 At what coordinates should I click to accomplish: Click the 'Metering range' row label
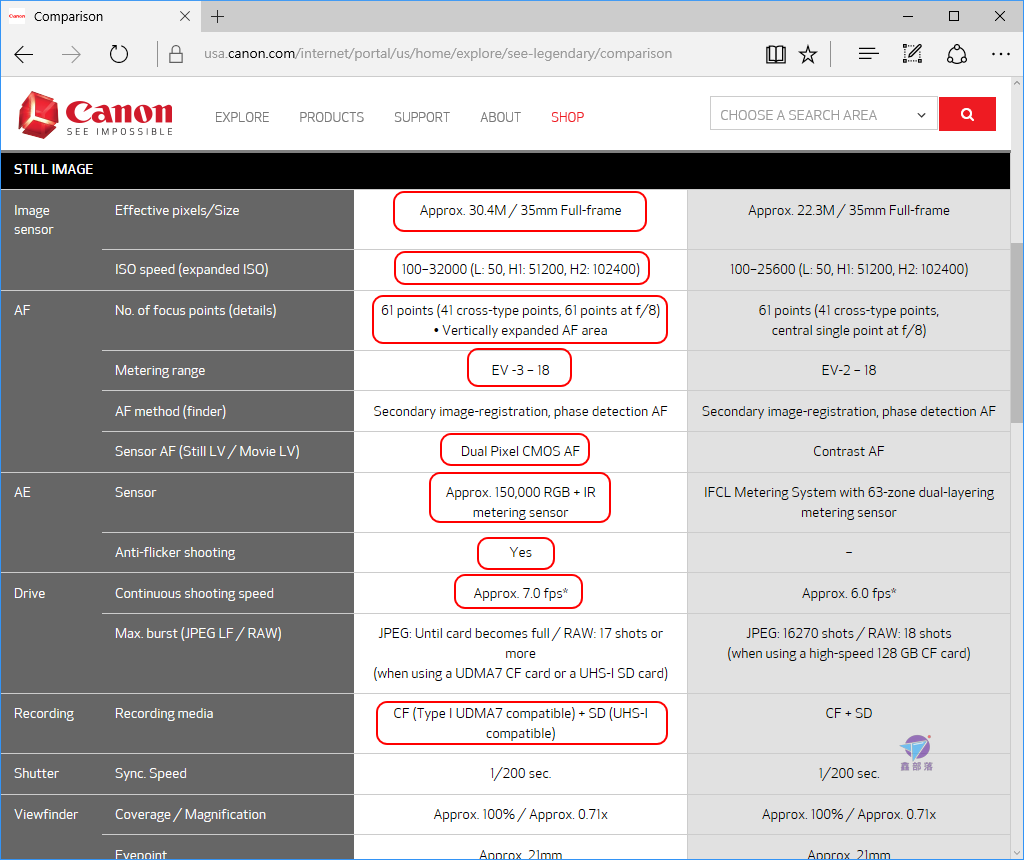point(160,370)
